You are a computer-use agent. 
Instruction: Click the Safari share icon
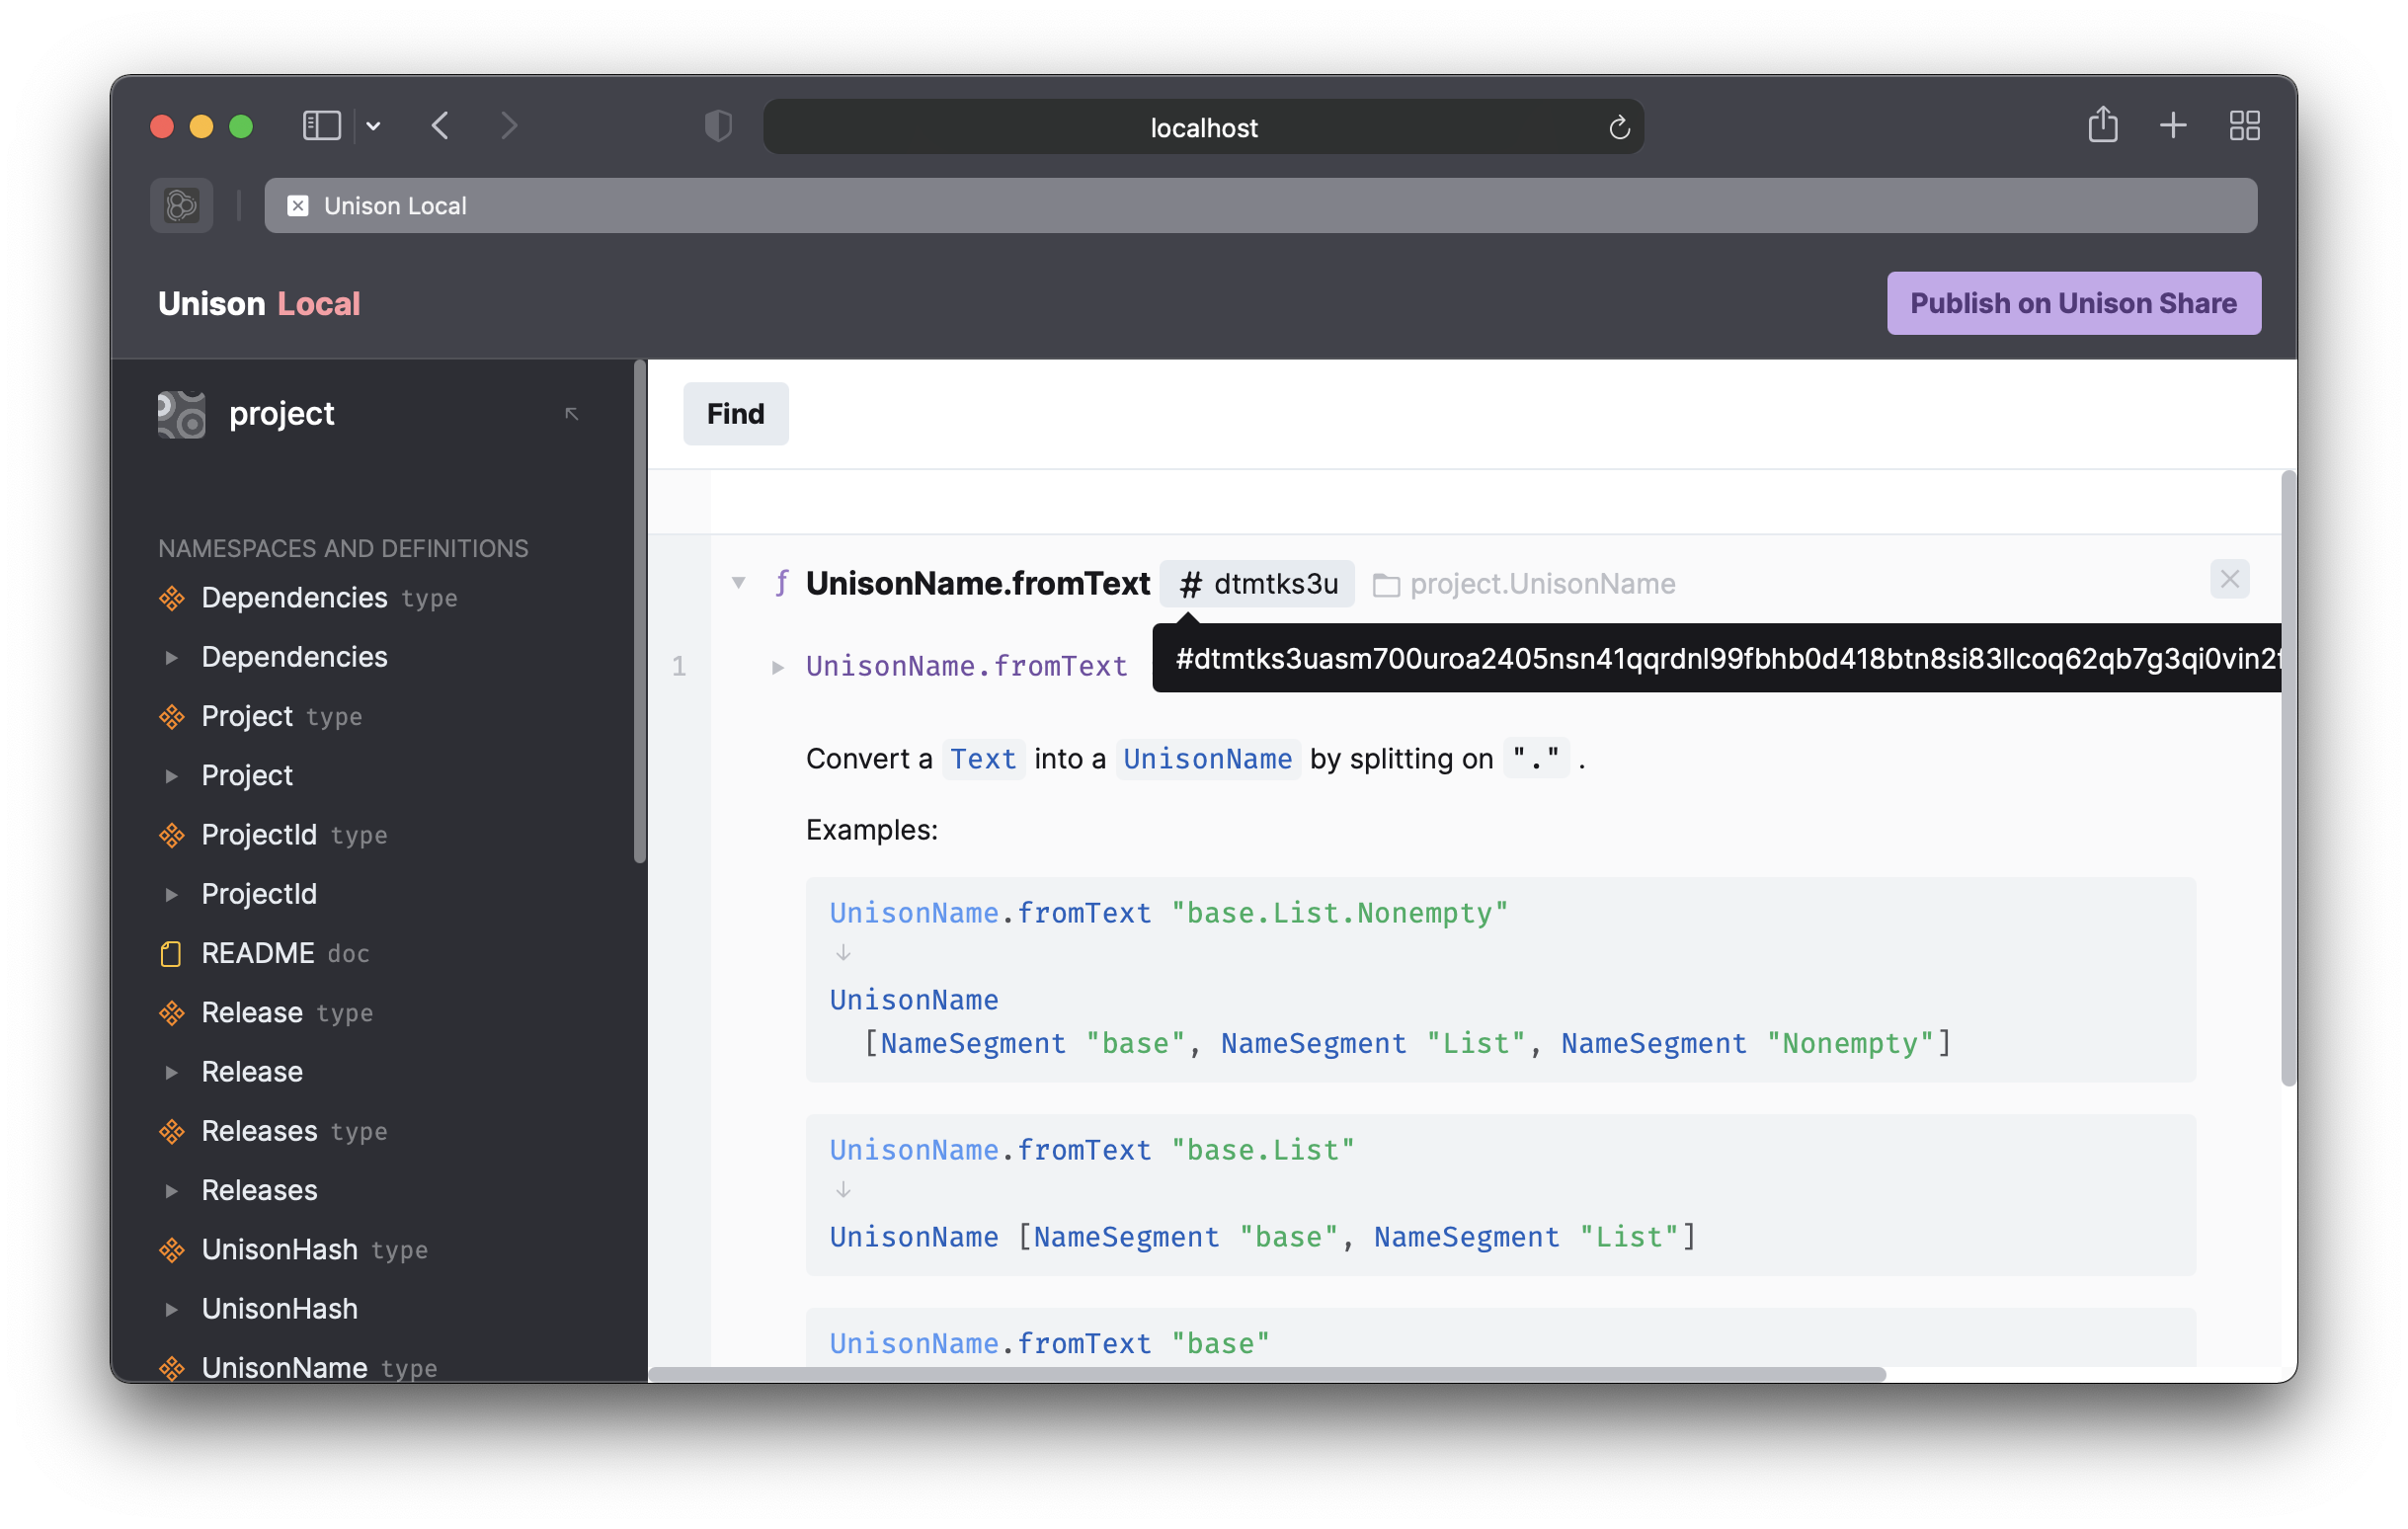point(2102,126)
